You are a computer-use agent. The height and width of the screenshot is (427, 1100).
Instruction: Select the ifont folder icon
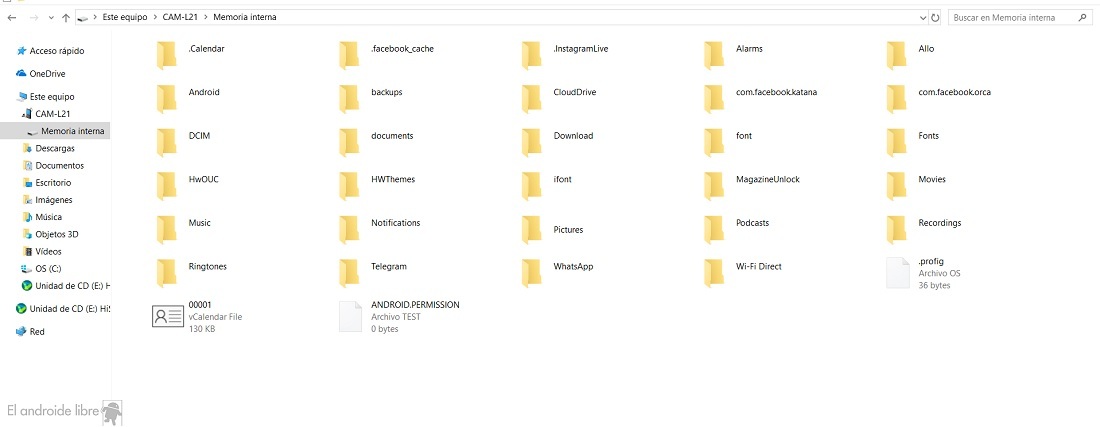pos(532,186)
